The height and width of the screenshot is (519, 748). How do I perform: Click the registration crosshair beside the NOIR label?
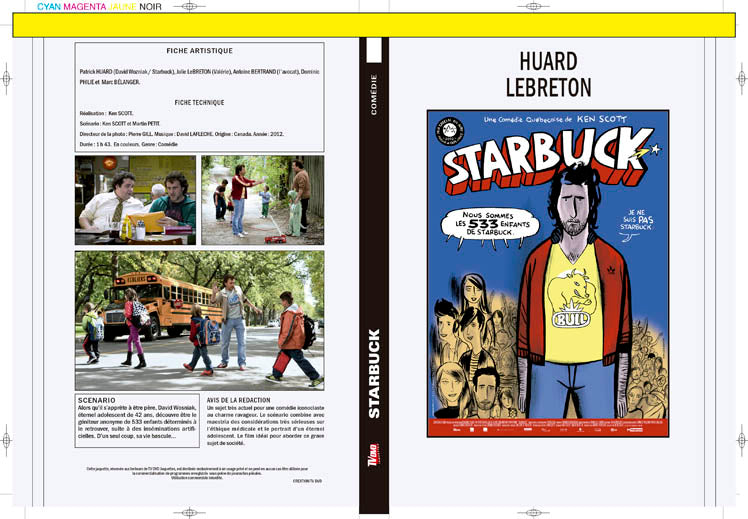(x=189, y=6)
